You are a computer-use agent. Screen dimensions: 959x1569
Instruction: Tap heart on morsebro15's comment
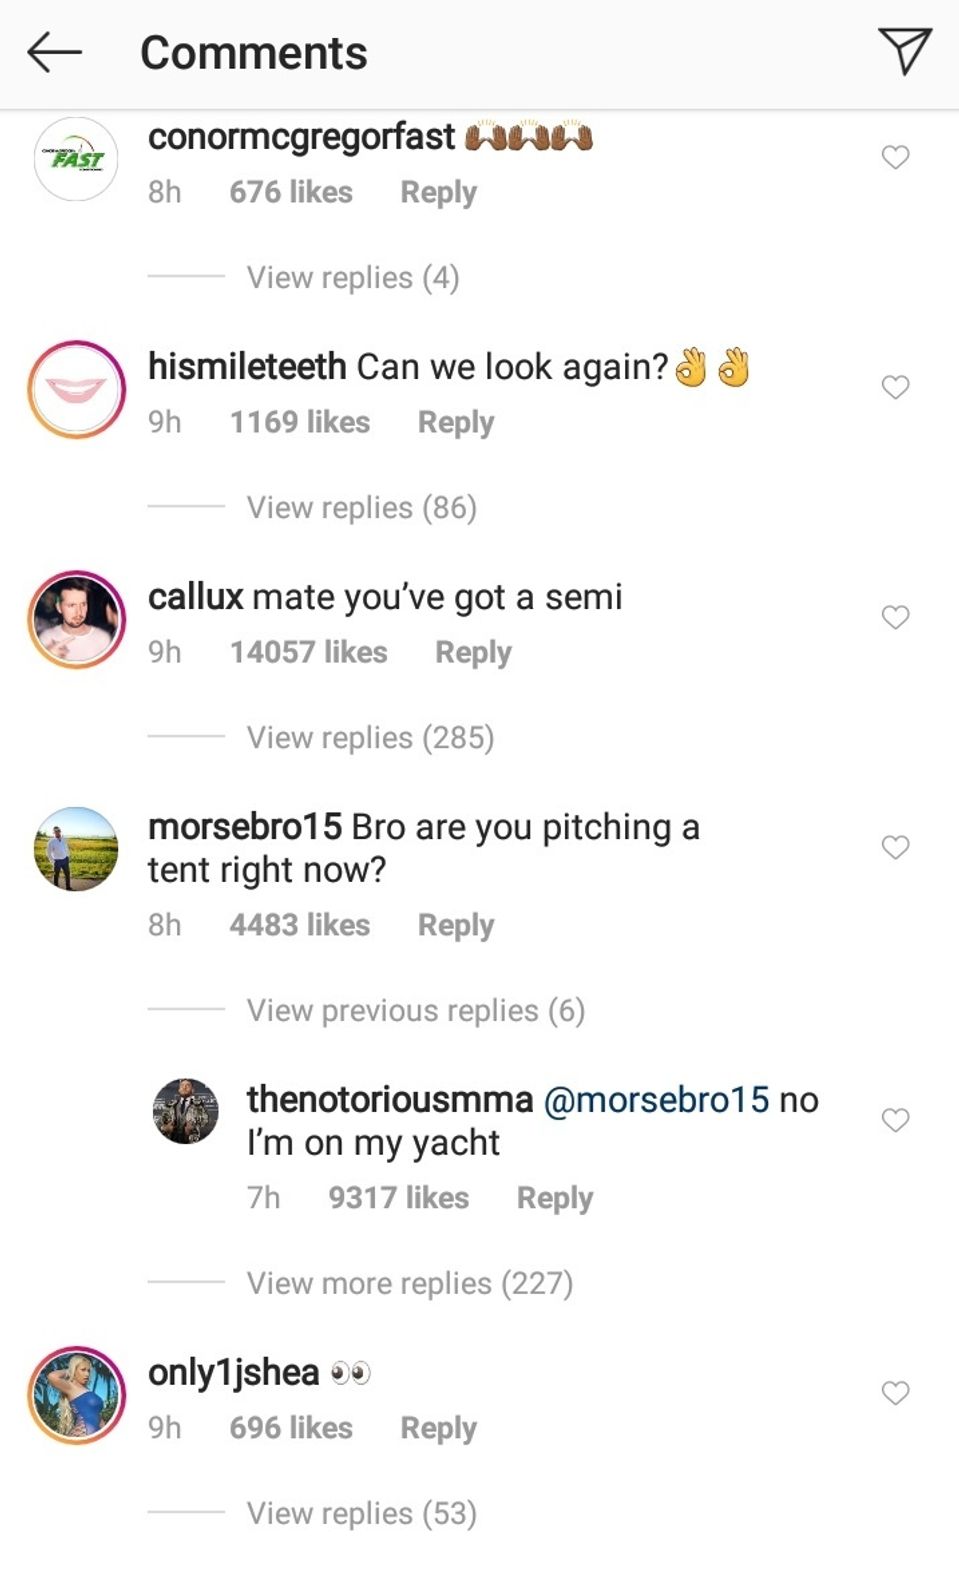[895, 847]
